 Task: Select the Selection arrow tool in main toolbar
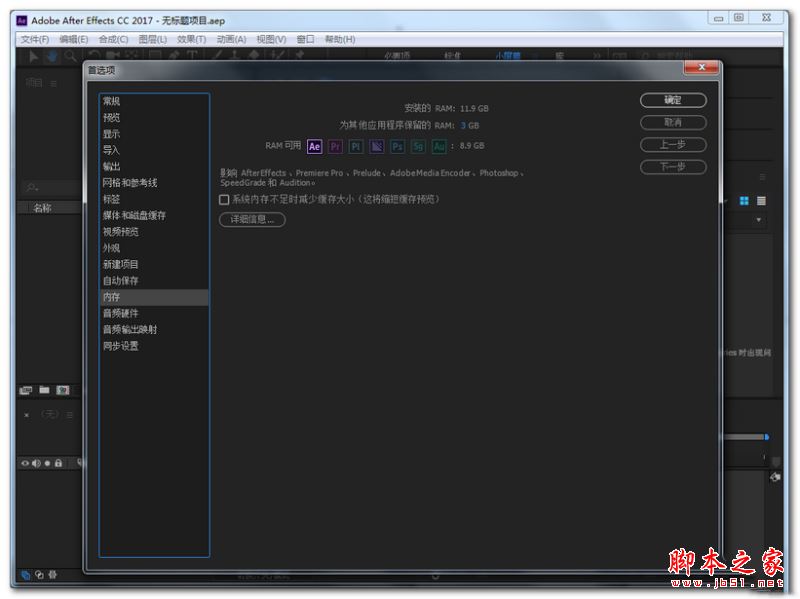[34, 56]
